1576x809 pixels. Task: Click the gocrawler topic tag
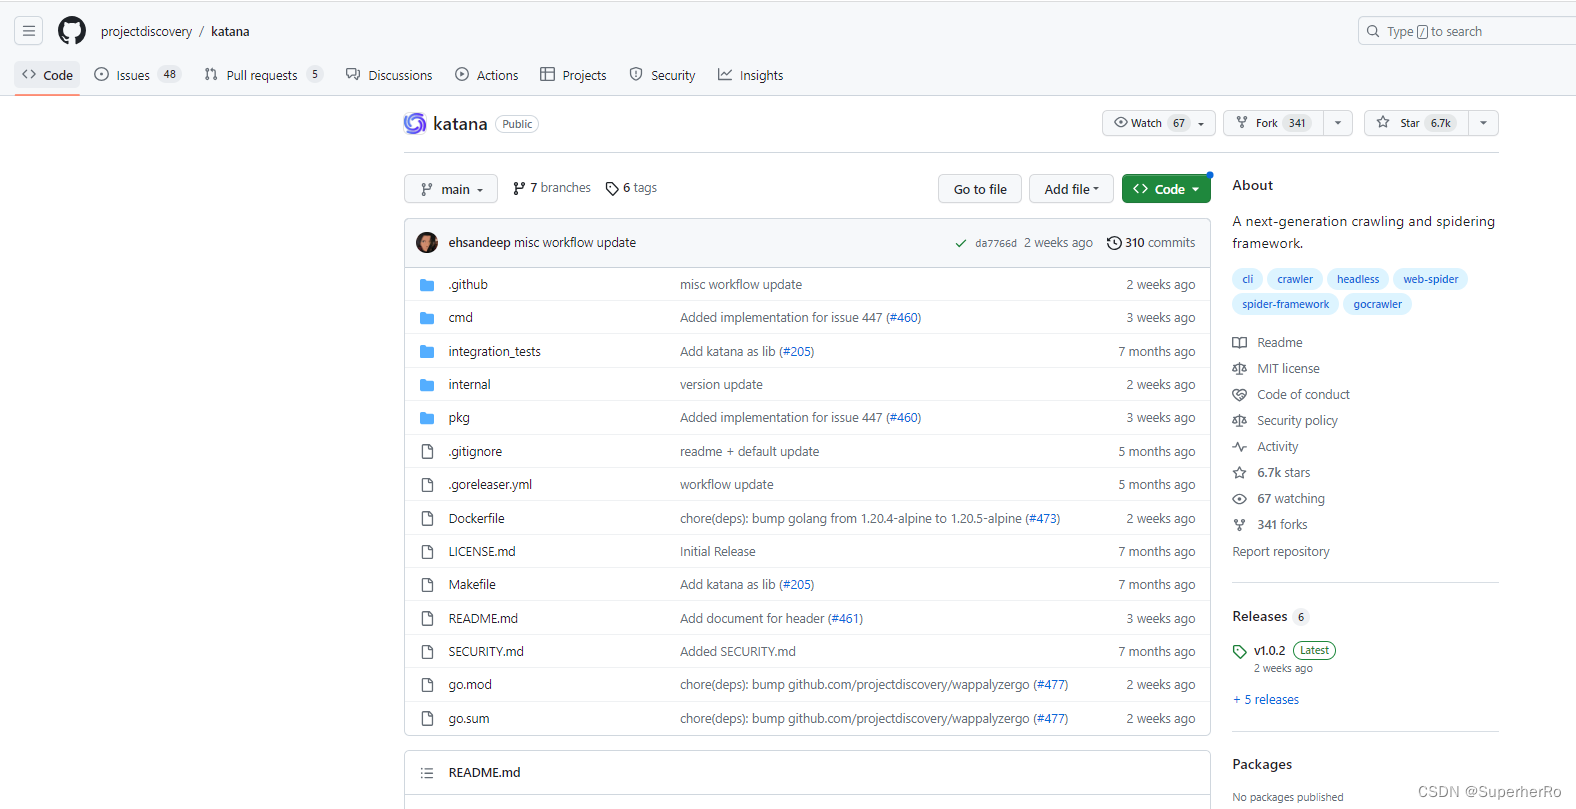1378,304
